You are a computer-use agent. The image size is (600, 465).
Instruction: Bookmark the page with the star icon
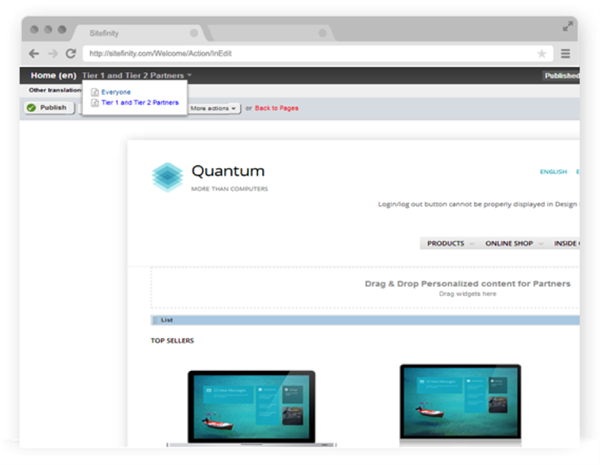(541, 53)
